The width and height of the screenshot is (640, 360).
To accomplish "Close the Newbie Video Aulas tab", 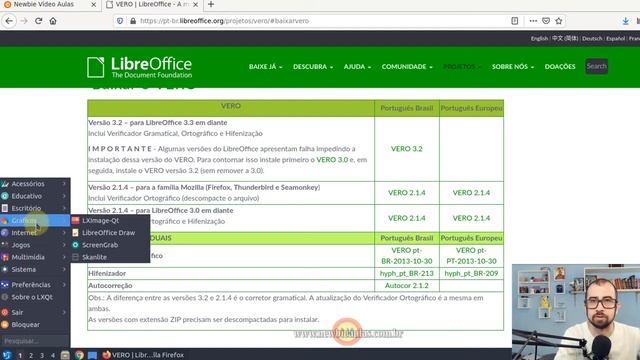I will (93, 4).
